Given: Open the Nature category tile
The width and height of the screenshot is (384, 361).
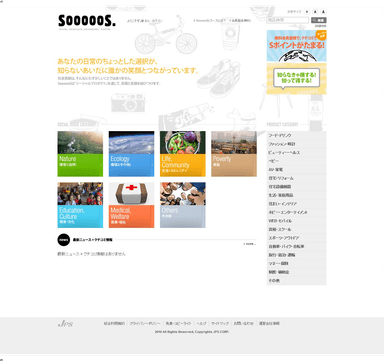Looking at the screenshot, I should [x=80, y=154].
